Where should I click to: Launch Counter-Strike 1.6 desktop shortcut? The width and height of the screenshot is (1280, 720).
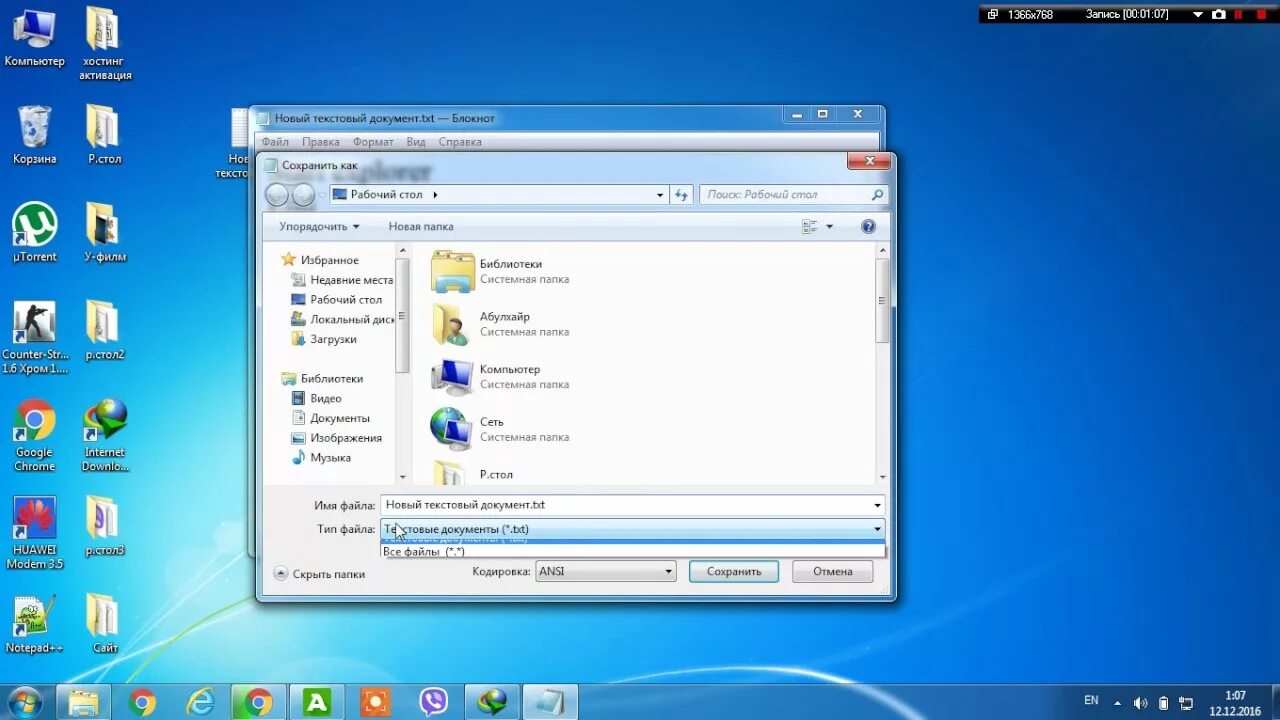click(x=34, y=338)
